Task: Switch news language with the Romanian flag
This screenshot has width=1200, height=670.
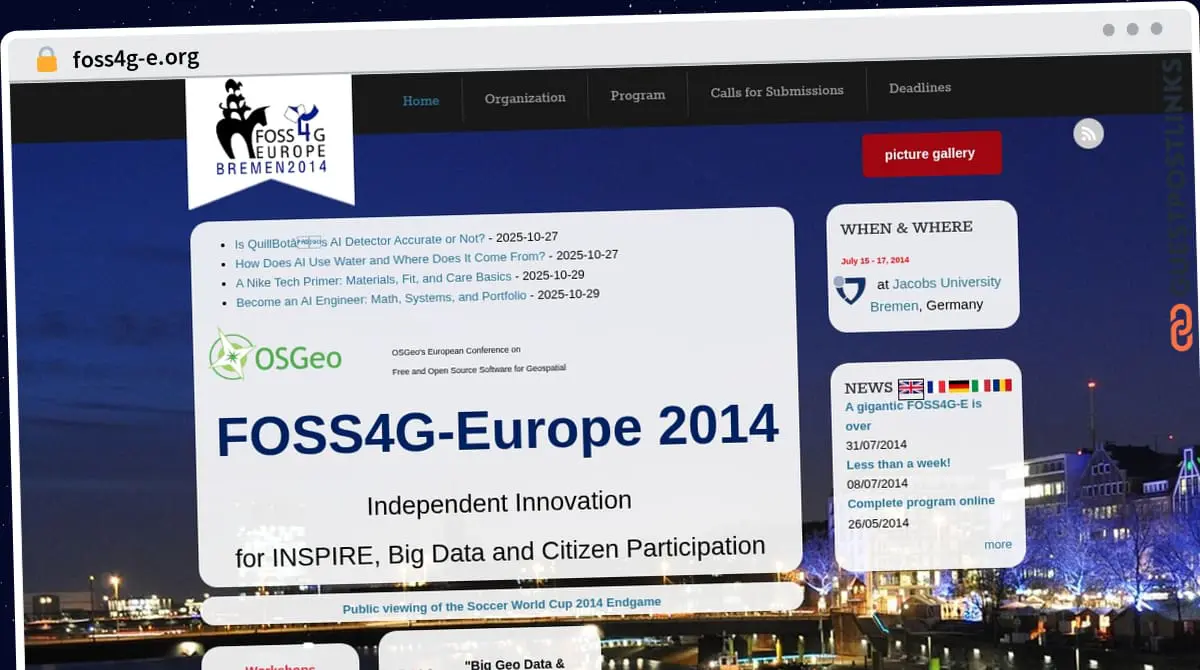Action: [x=1002, y=385]
